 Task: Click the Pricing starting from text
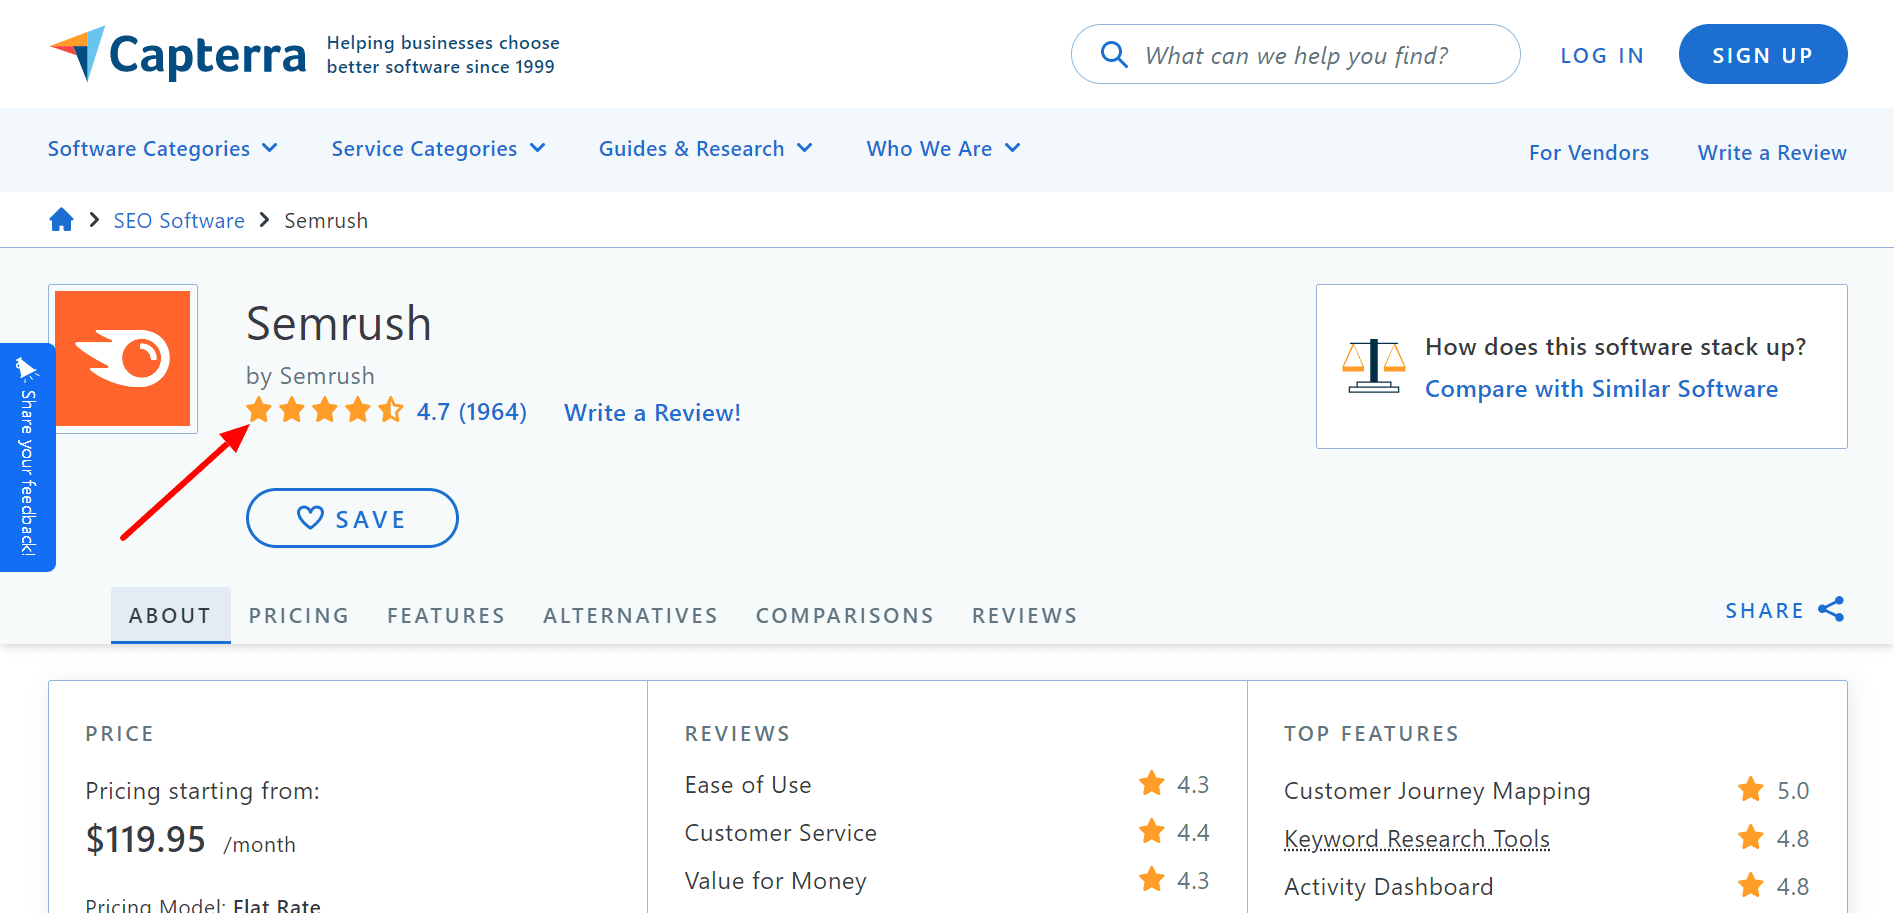[203, 791]
